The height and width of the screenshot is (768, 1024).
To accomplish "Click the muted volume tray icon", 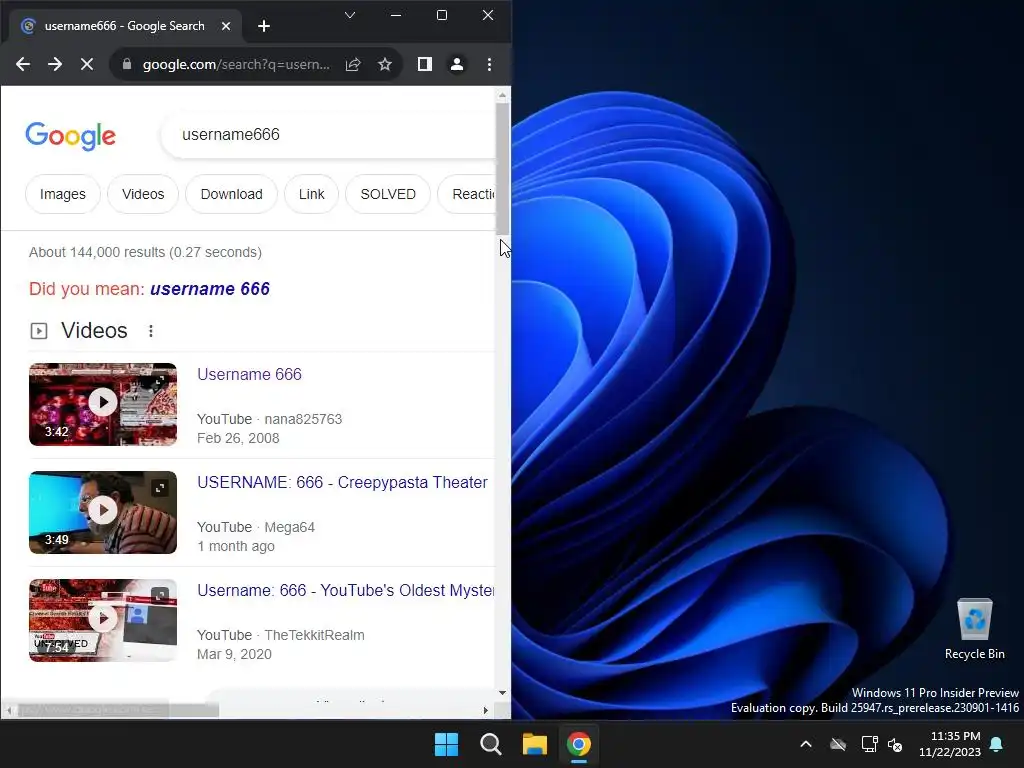I will point(895,744).
